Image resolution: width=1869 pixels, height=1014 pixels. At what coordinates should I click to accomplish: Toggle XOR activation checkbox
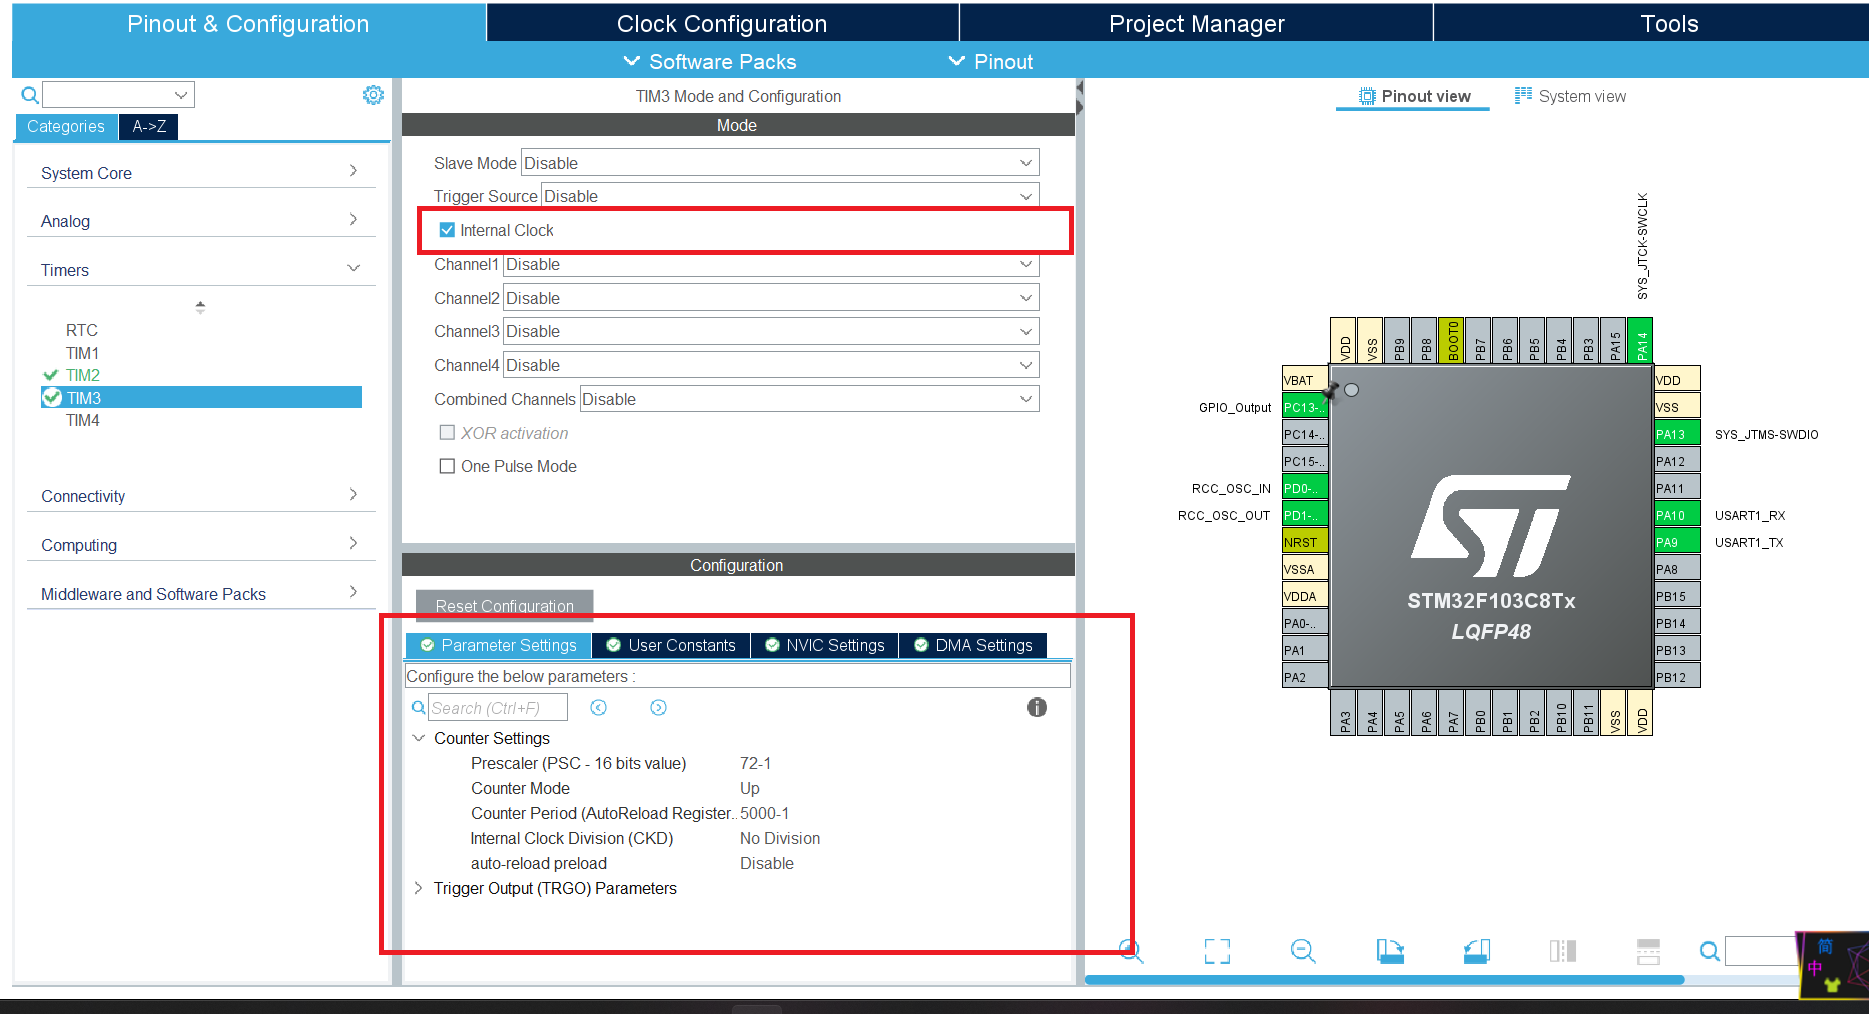click(447, 432)
